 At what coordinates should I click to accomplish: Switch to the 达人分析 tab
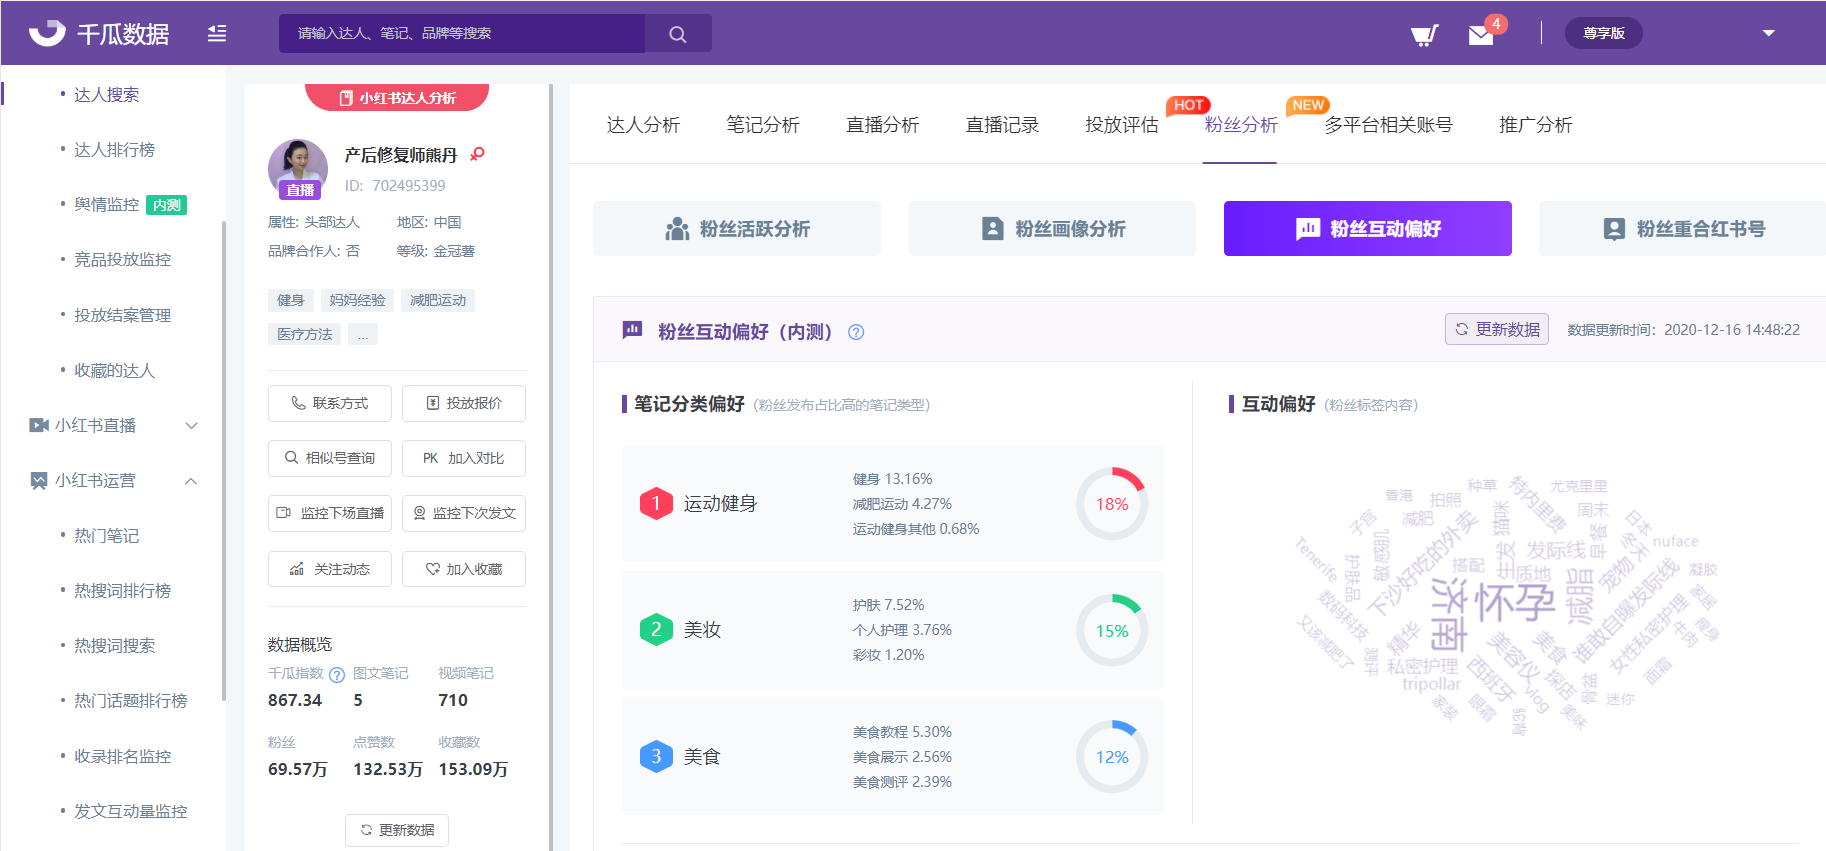point(643,125)
